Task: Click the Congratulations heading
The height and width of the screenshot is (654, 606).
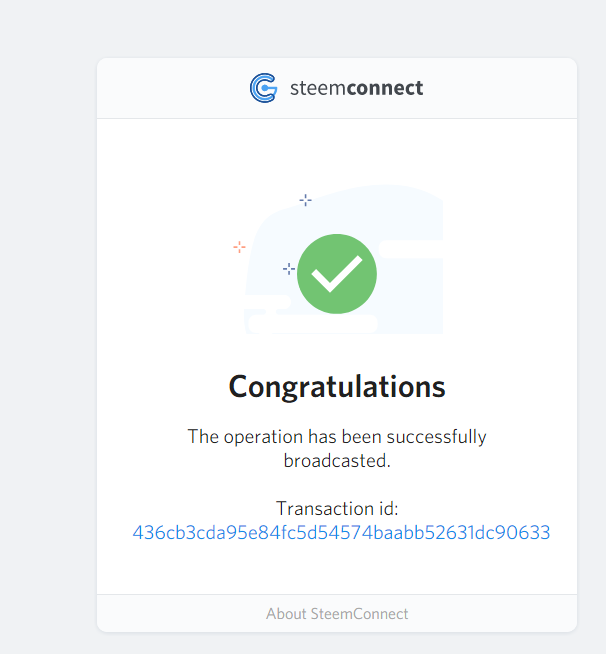Action: pos(337,387)
